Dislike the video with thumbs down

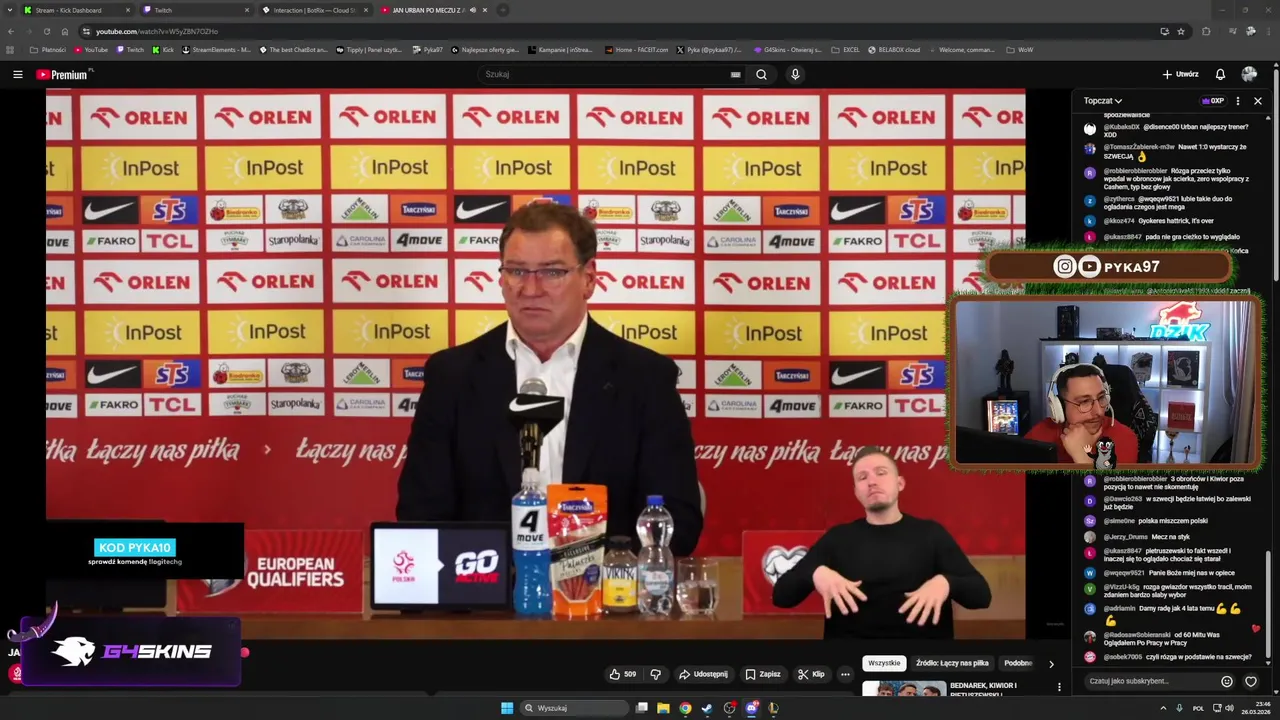pos(656,674)
